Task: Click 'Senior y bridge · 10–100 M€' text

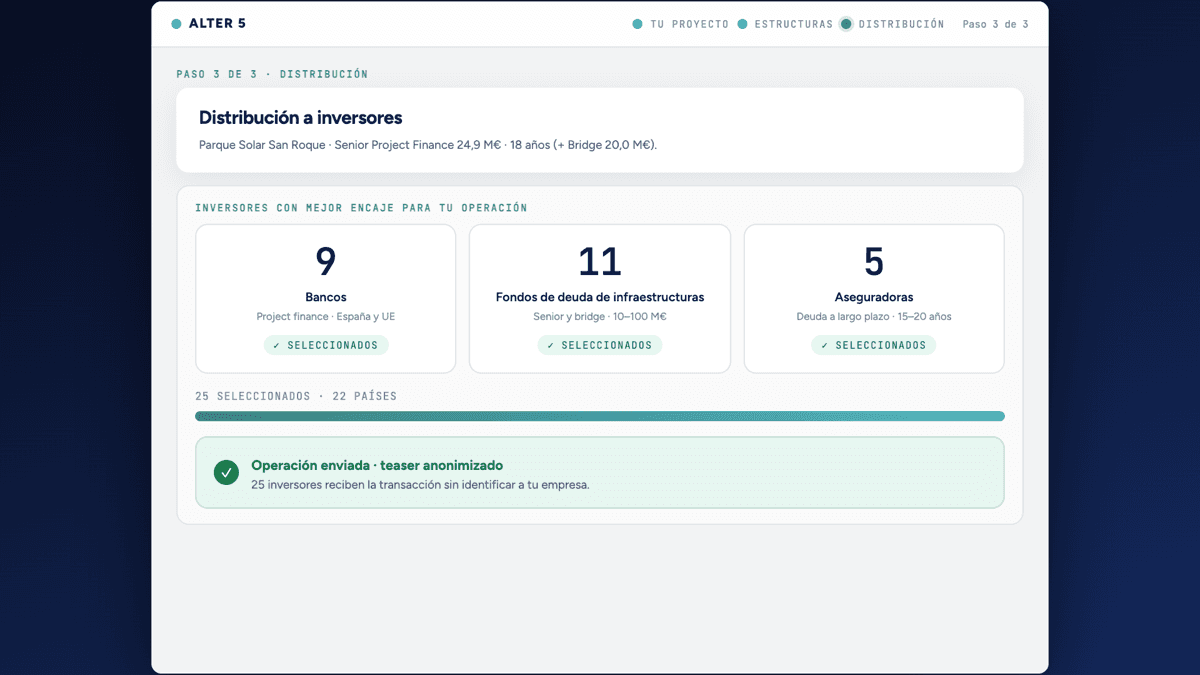Action: point(600,317)
